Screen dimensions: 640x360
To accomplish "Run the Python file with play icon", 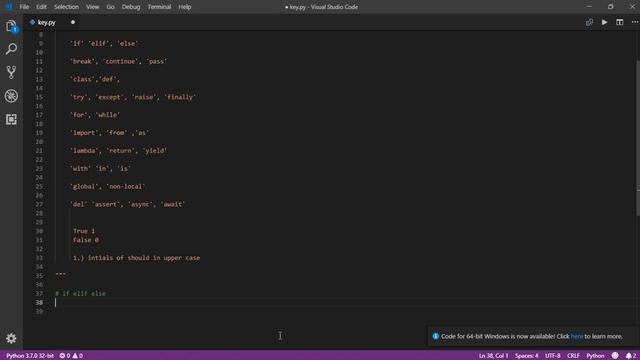I will (604, 22).
